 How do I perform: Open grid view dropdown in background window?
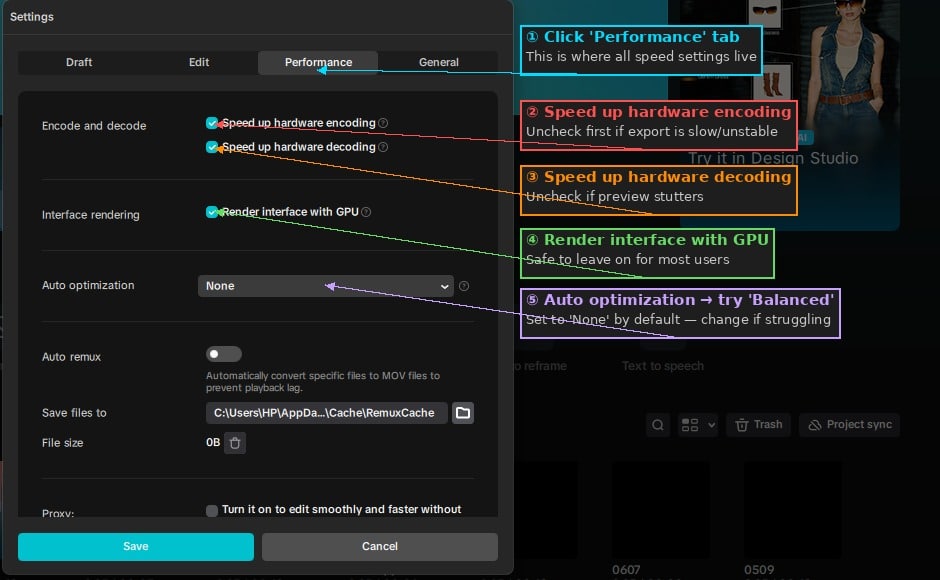698,425
